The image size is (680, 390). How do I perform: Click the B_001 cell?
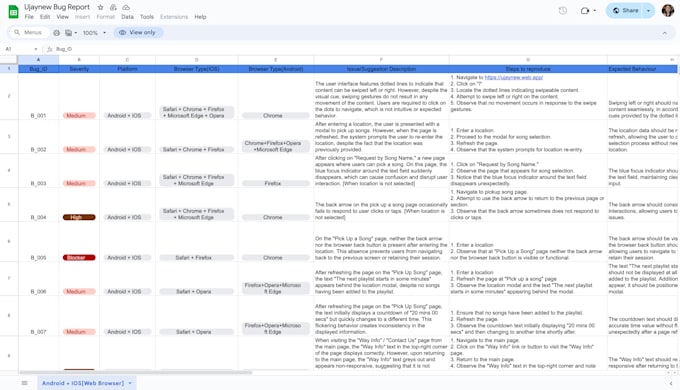[38, 96]
